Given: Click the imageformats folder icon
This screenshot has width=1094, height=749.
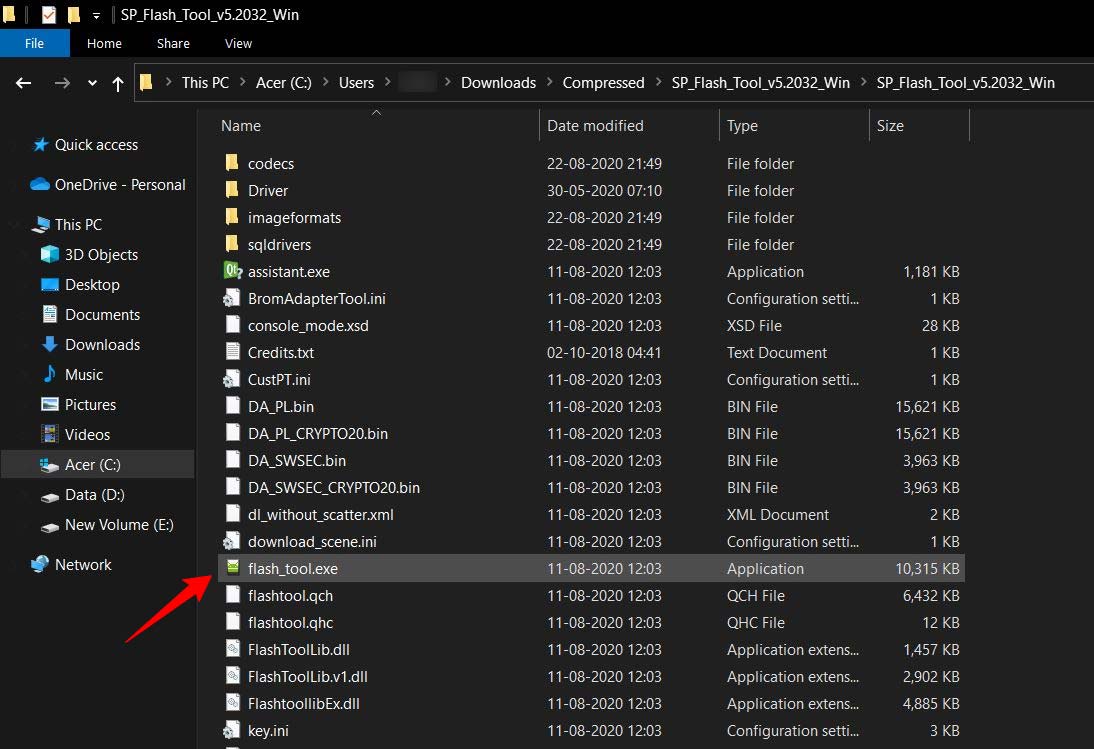Looking at the screenshot, I should pyautogui.click(x=232, y=217).
